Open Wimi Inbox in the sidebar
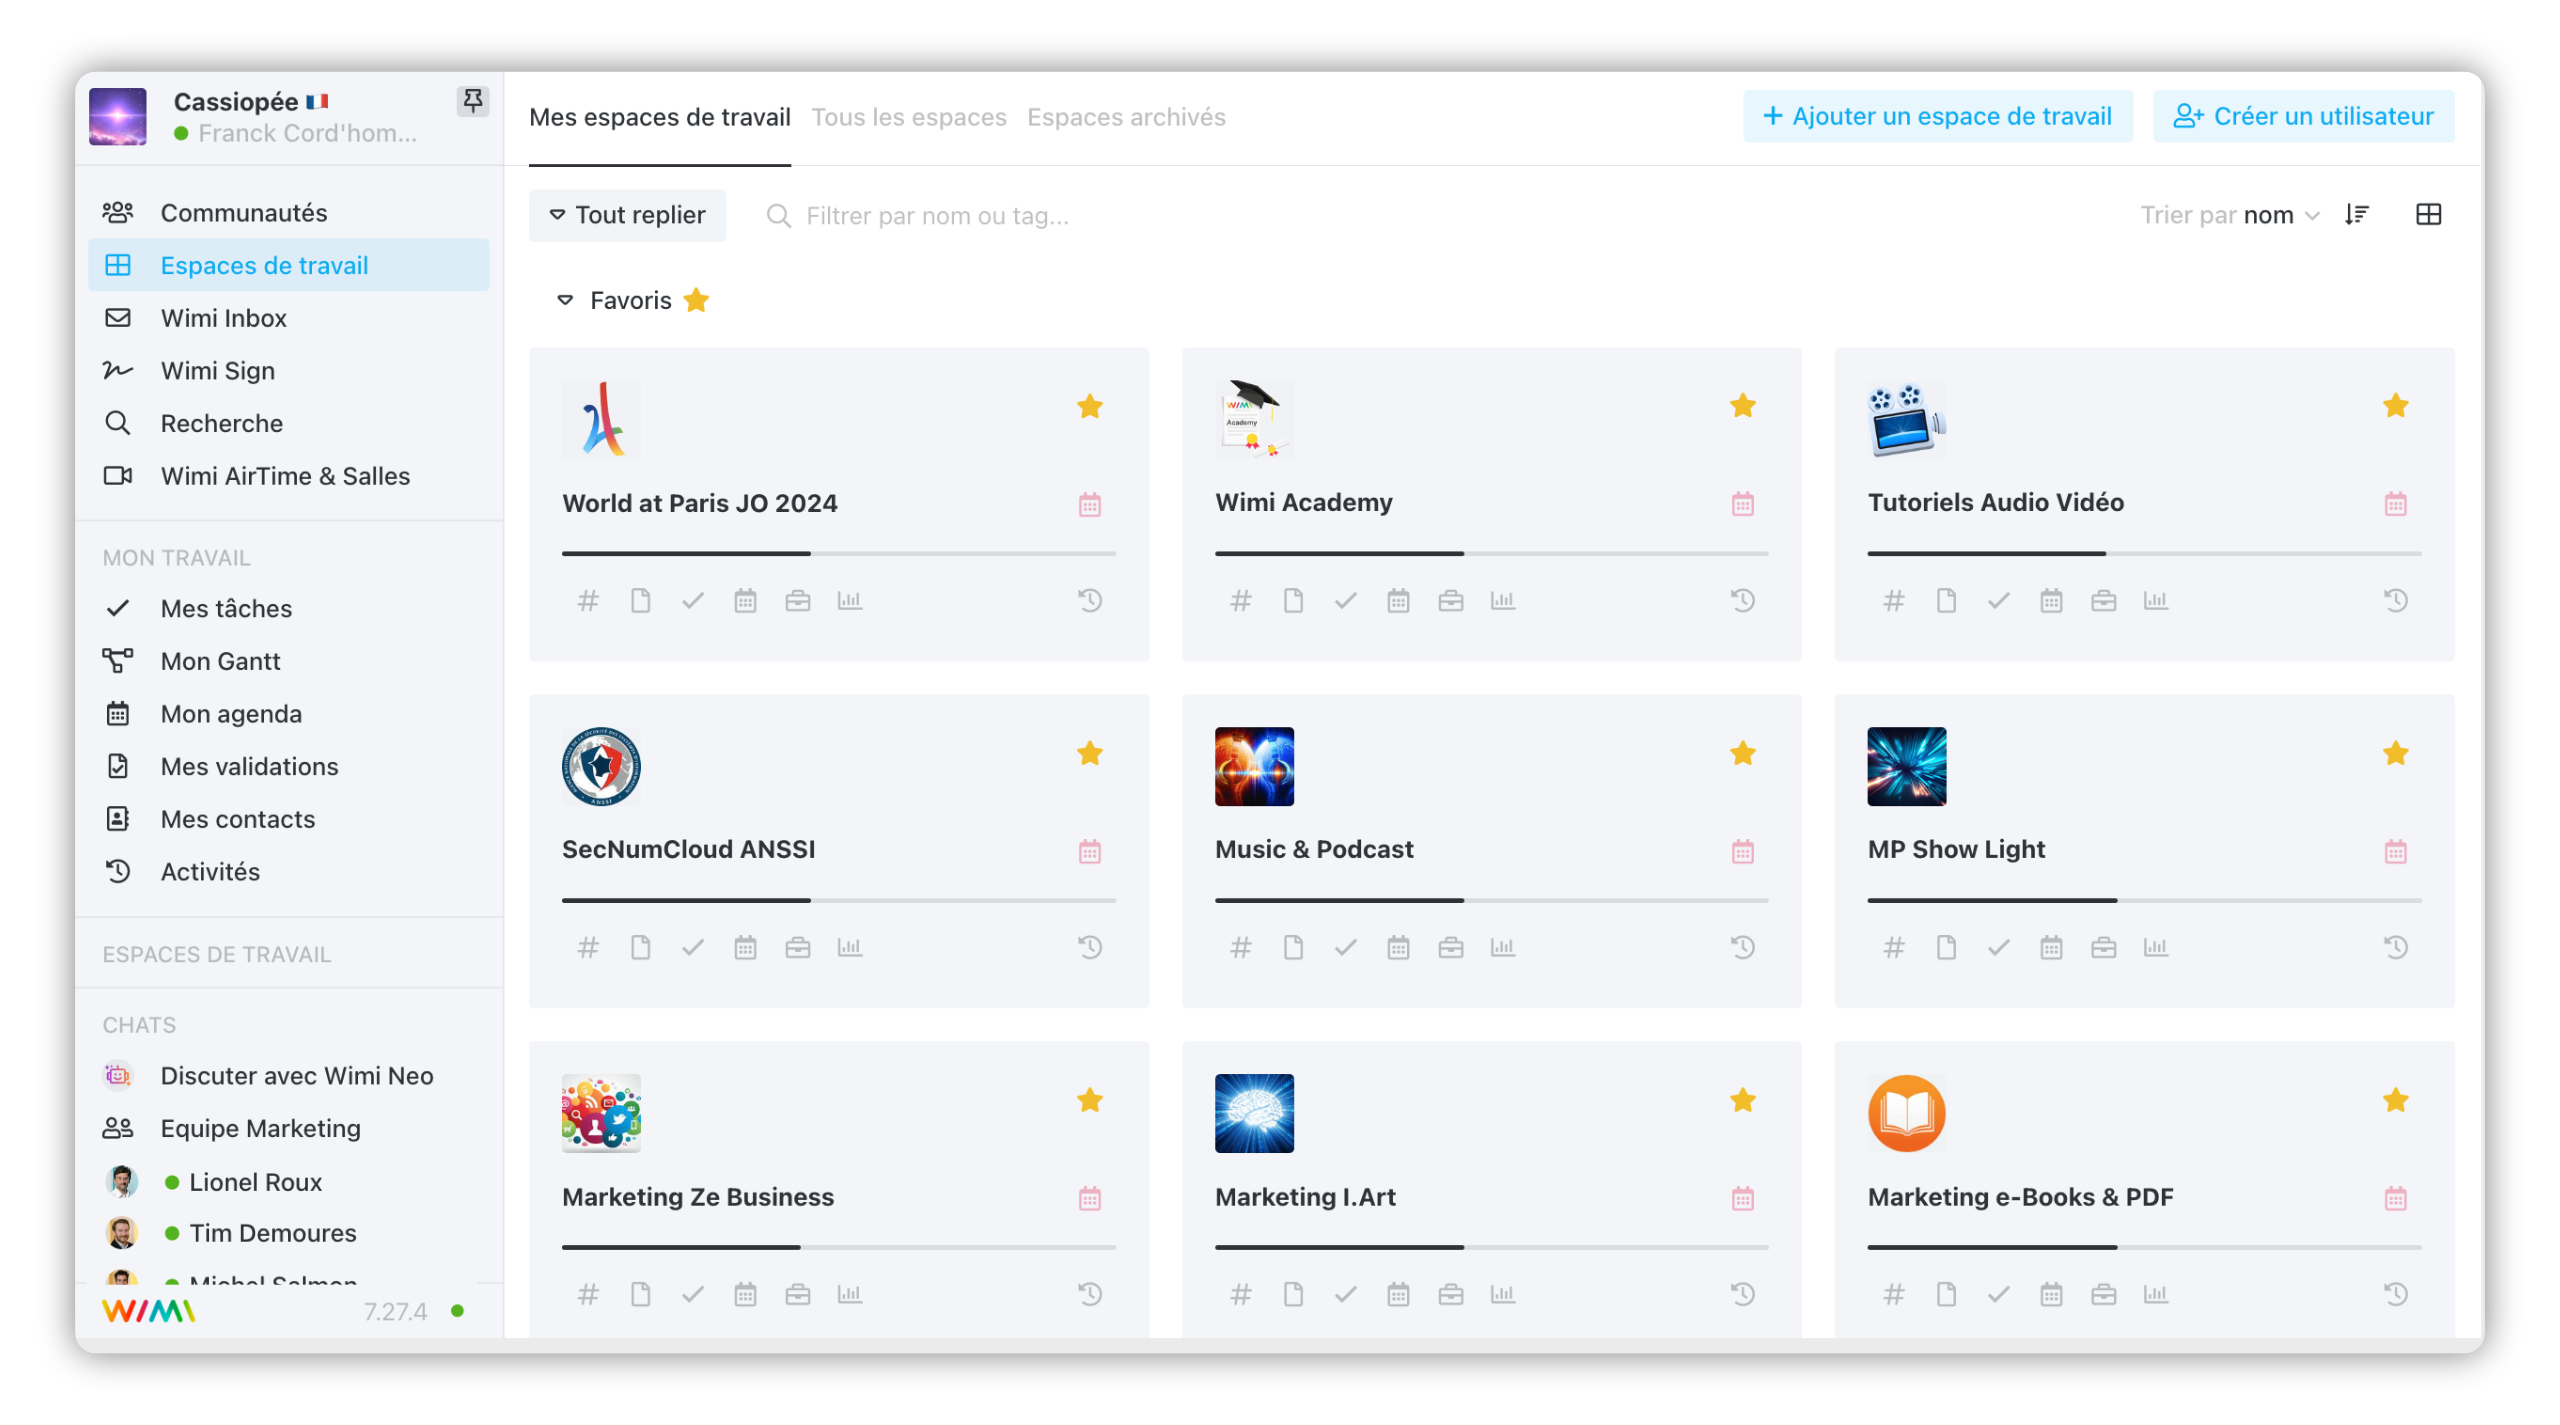The height and width of the screenshot is (1425, 2560). (288, 318)
